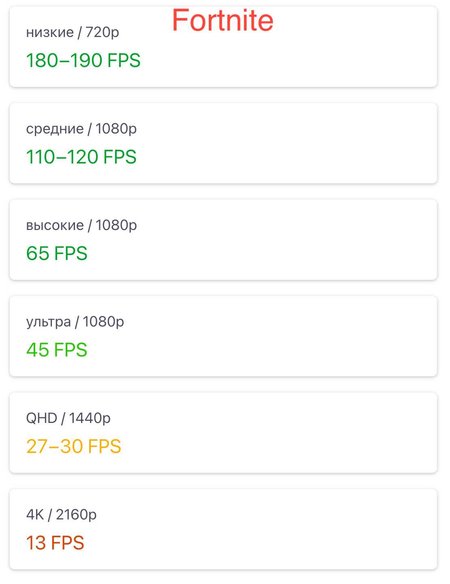Click the низкие / 720p label
This screenshot has height=584, width=450.
pyautogui.click(x=73, y=32)
